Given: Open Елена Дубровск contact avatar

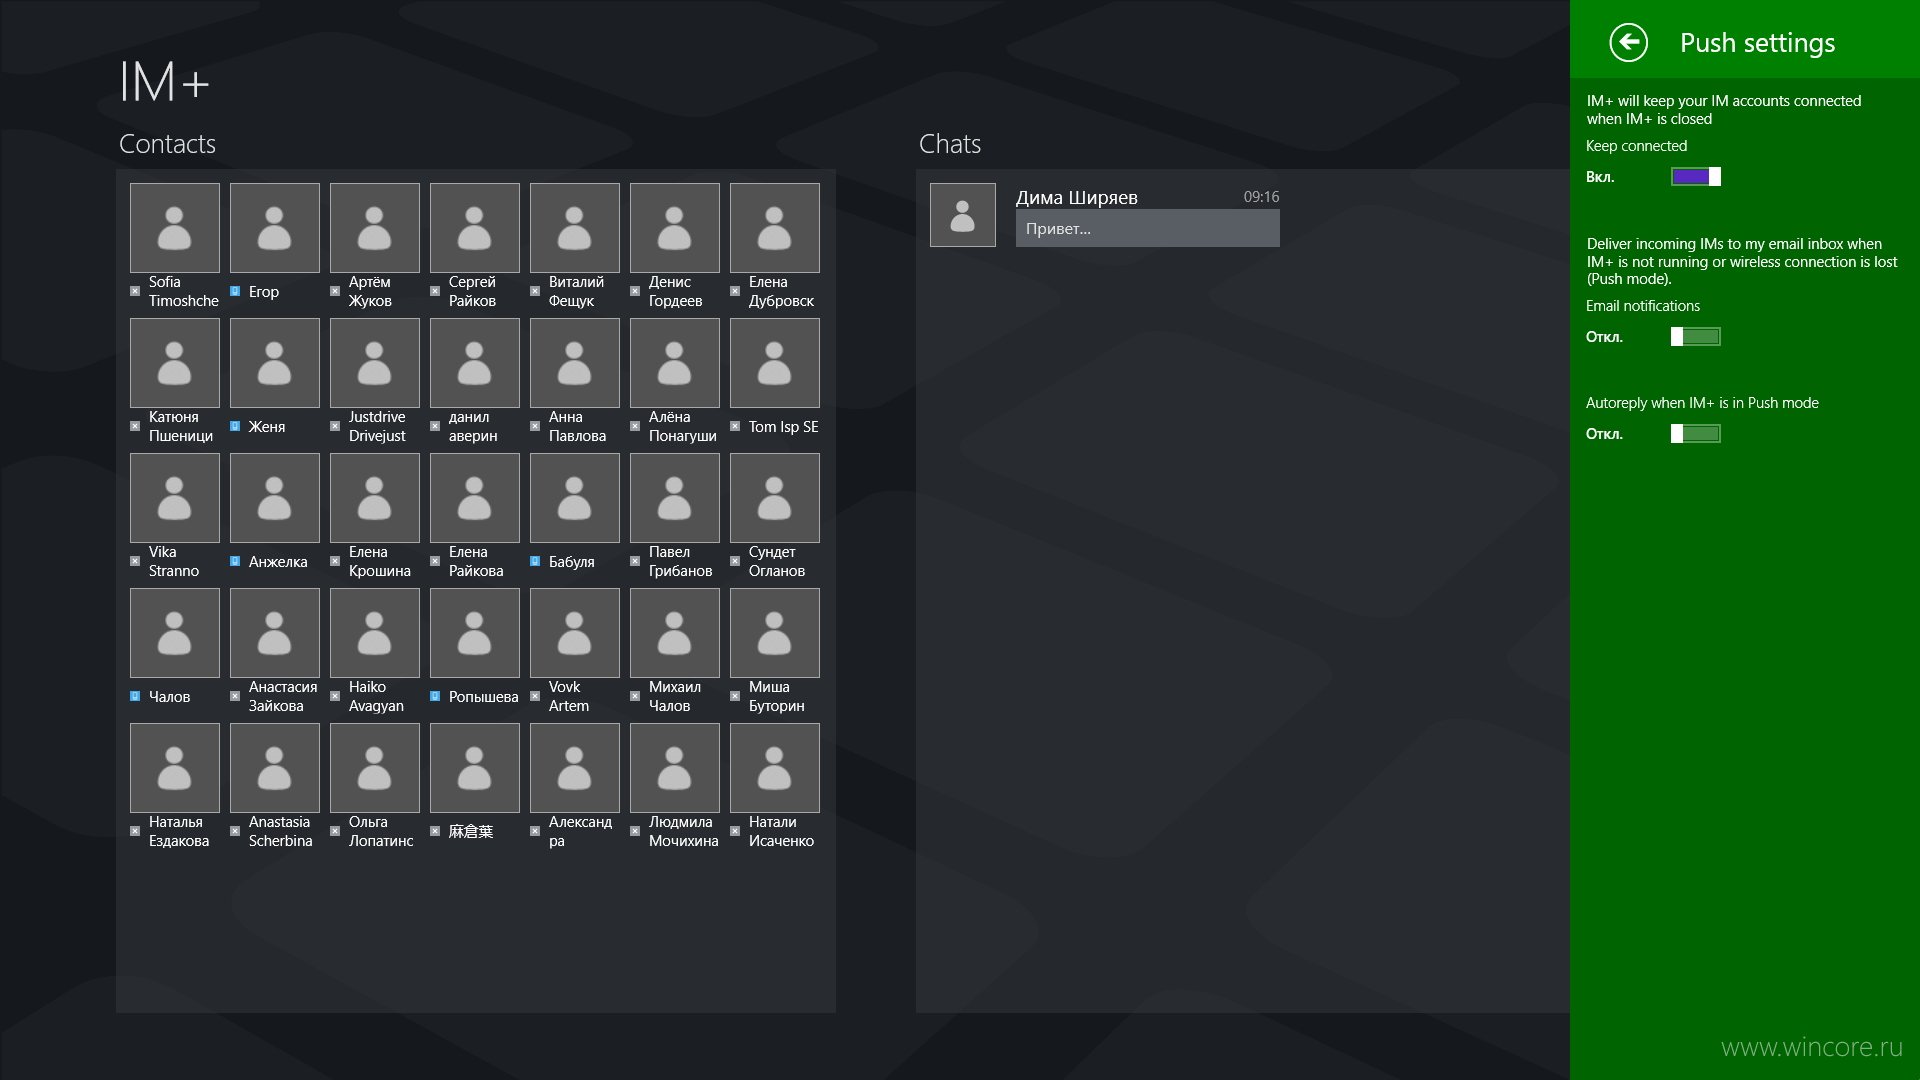Looking at the screenshot, I should [x=775, y=228].
